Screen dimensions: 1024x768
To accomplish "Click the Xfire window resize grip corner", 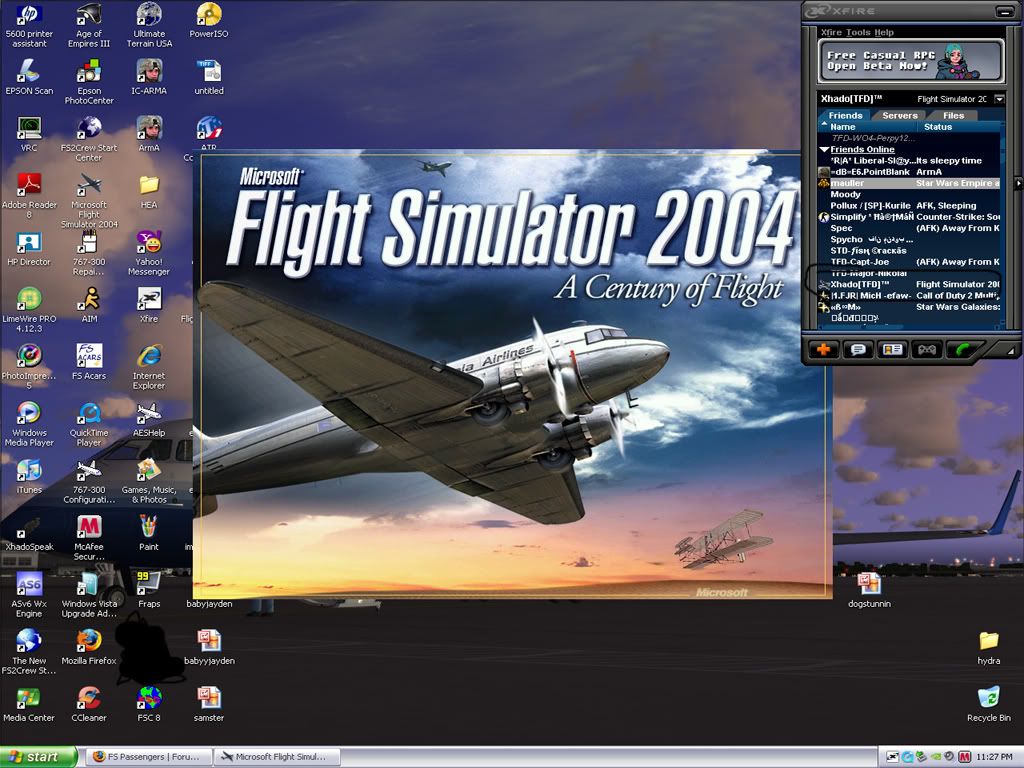I will tap(1011, 352).
